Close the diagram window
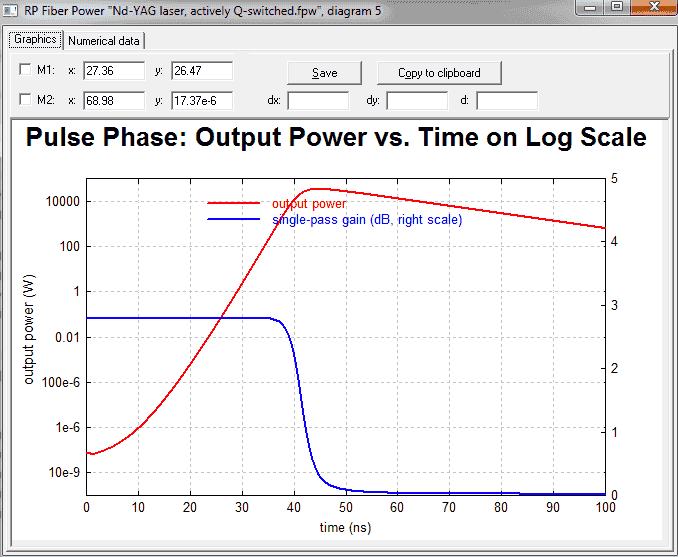The height and width of the screenshot is (557, 678). coord(654,7)
